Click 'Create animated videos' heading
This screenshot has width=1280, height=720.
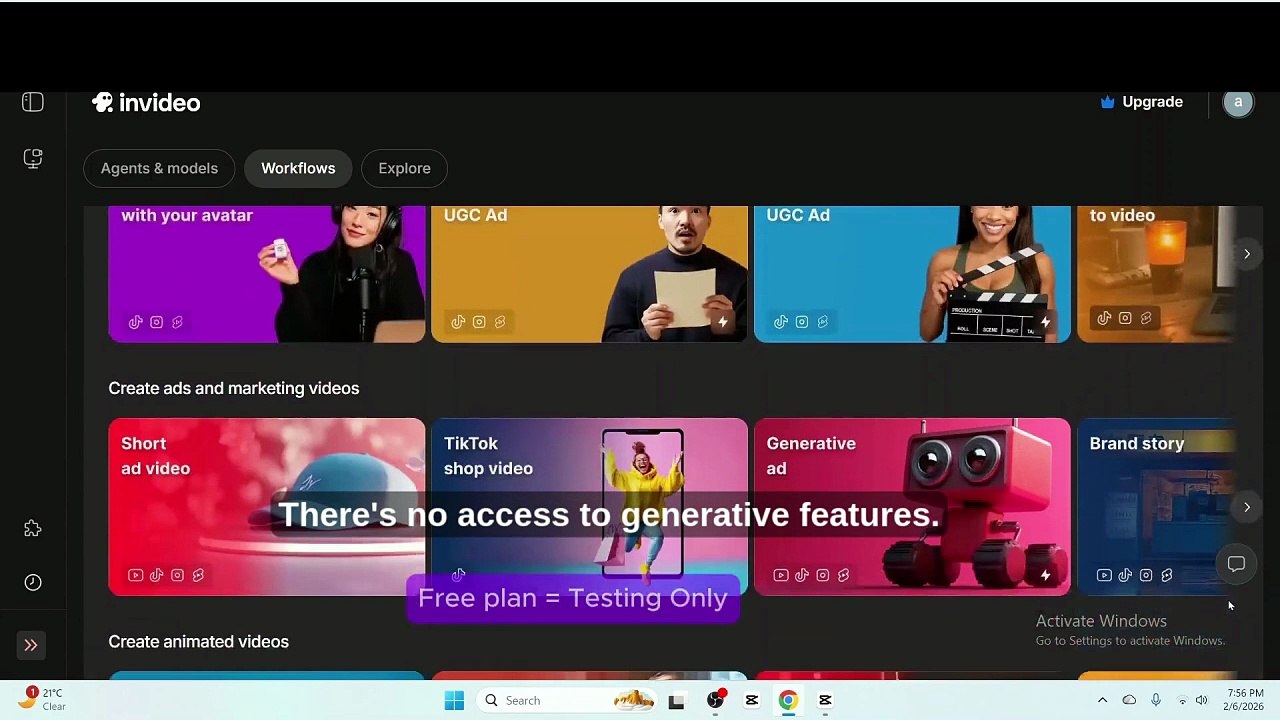click(199, 642)
